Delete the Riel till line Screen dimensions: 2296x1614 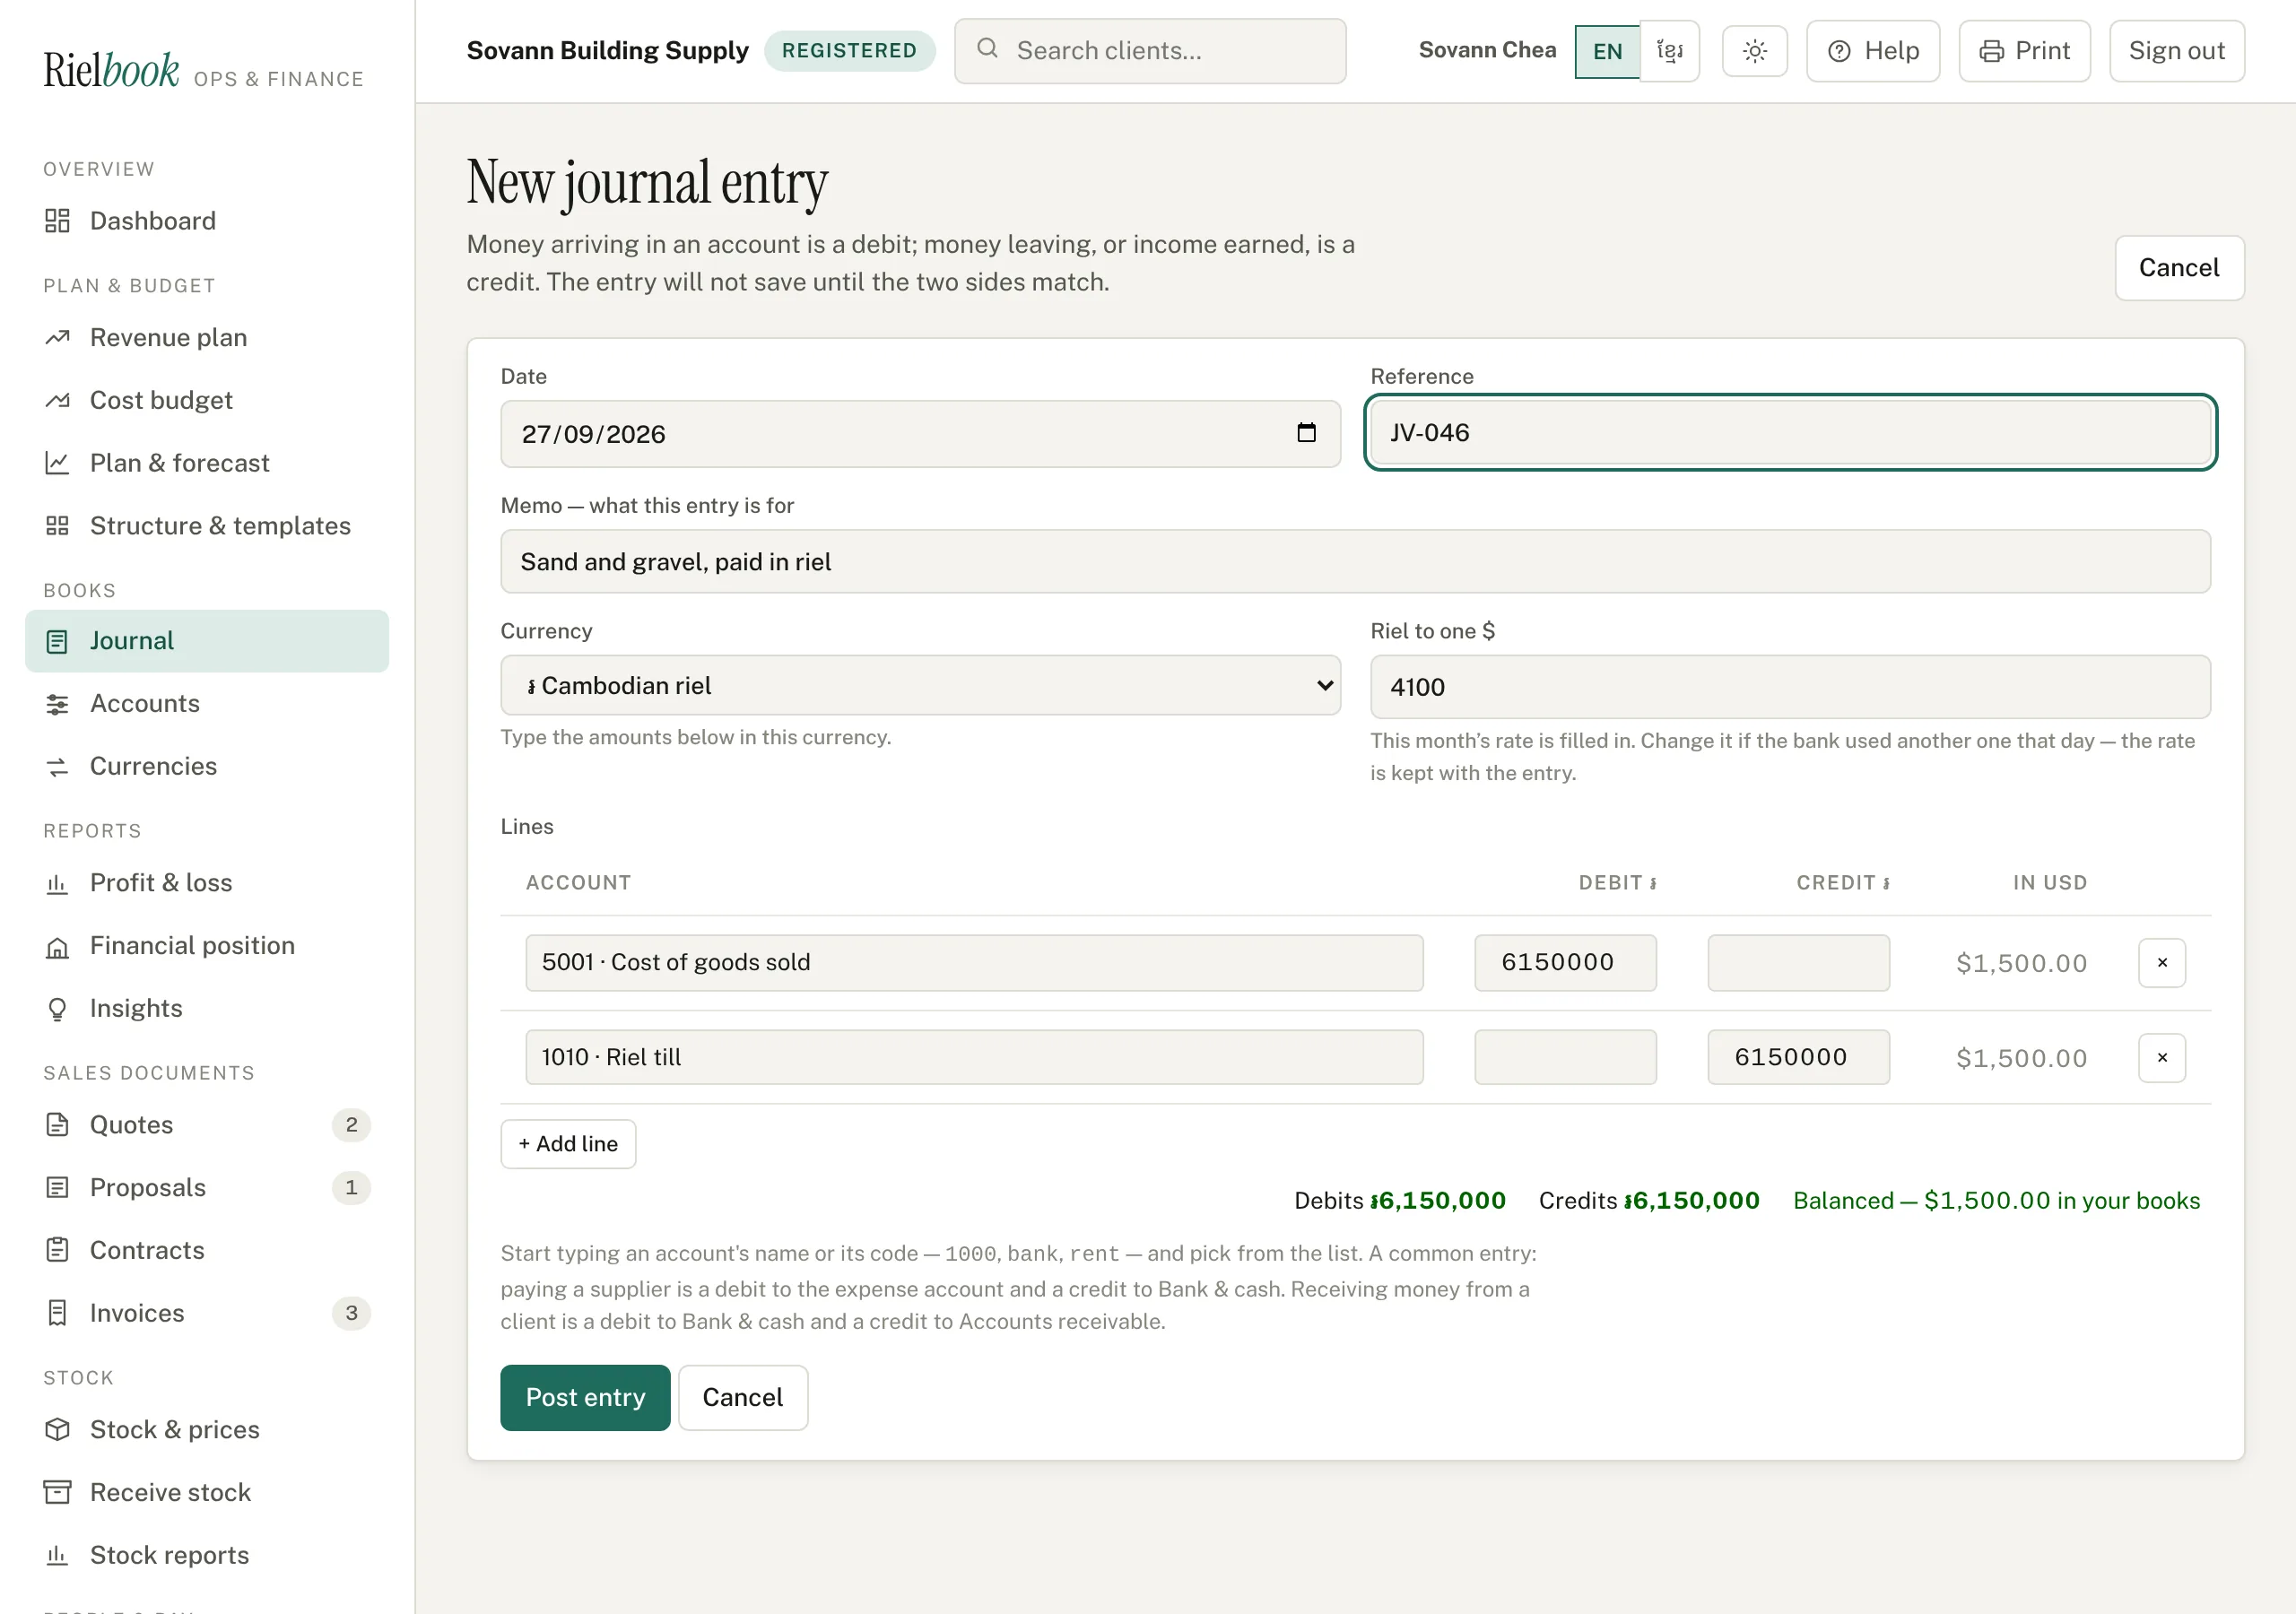pos(2162,1057)
